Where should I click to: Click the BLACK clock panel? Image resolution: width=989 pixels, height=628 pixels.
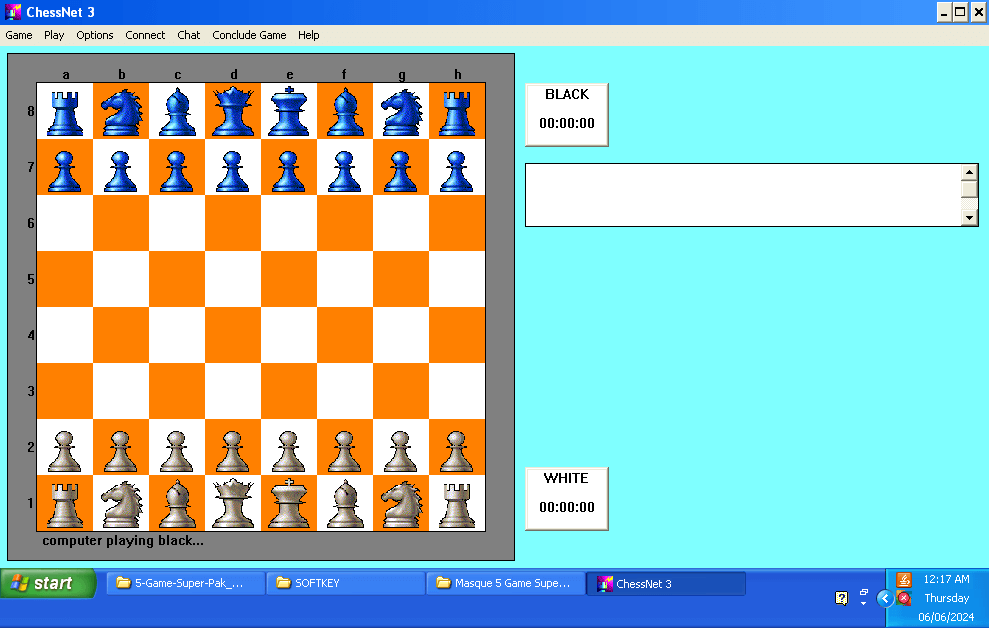pos(566,115)
